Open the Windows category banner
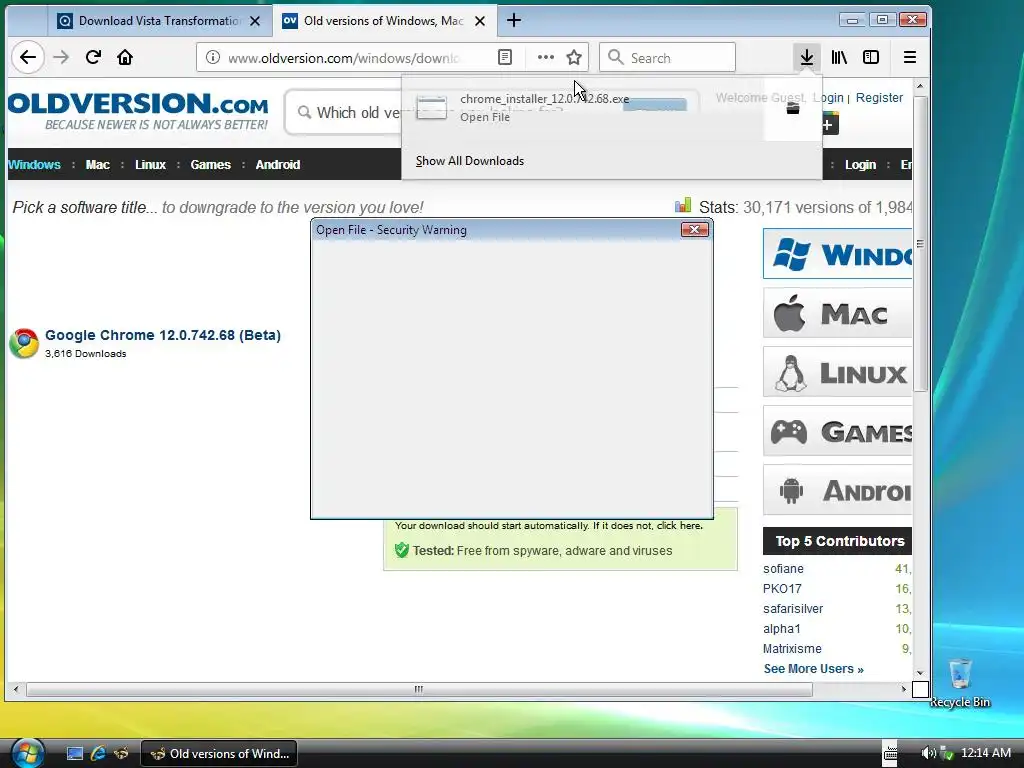 pyautogui.click(x=837, y=253)
